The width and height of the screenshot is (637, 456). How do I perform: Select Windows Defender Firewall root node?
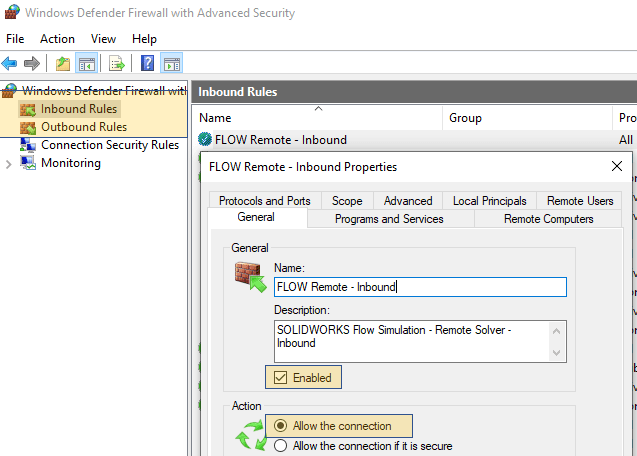point(104,91)
